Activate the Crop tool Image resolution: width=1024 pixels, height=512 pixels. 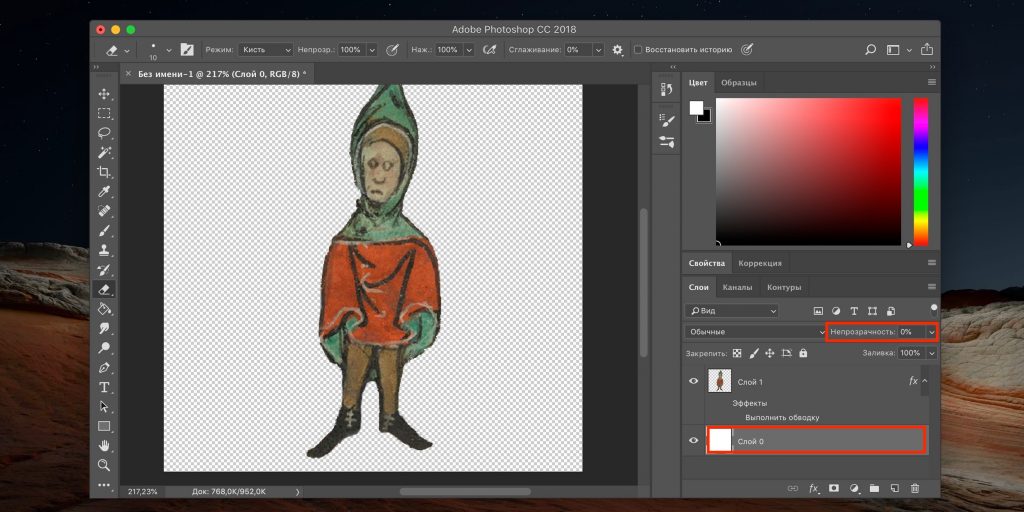point(104,172)
